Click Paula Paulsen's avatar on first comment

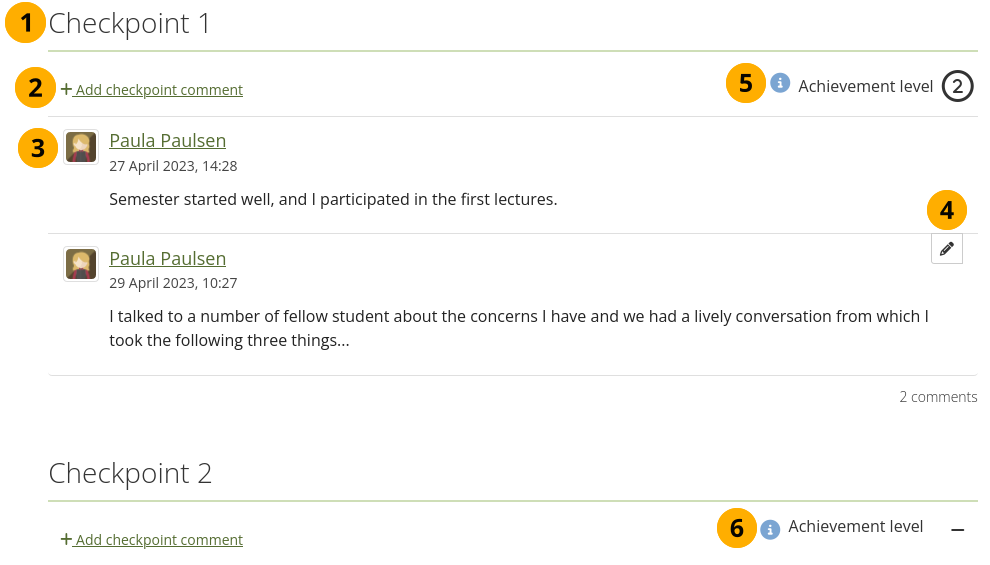81,147
